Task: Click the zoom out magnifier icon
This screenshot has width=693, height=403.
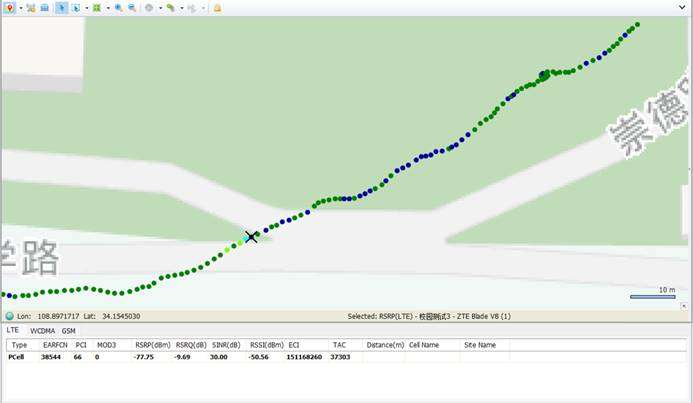Action: pyautogui.click(x=132, y=8)
